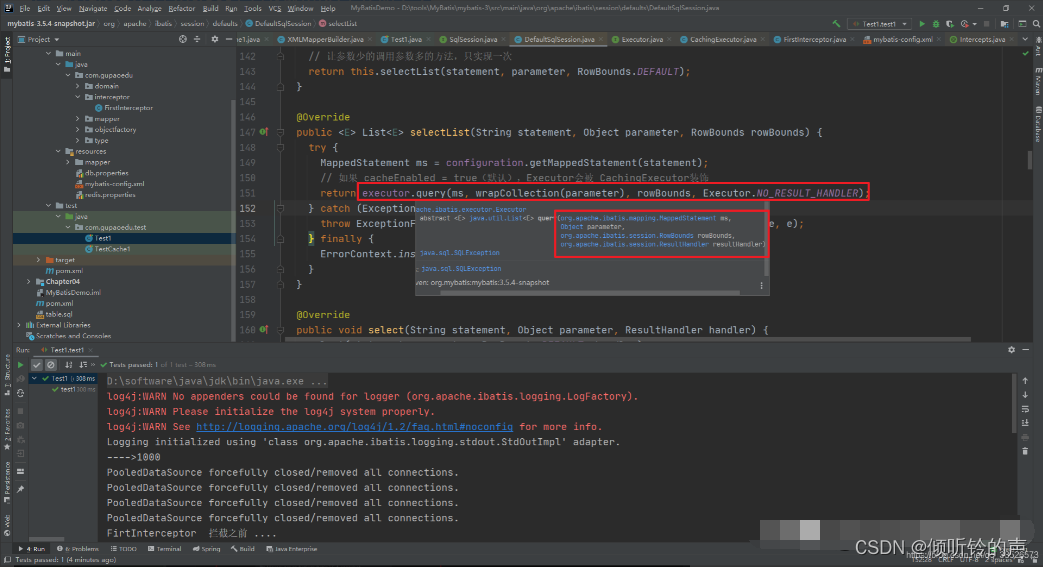Click clear all trash icon in console
The height and width of the screenshot is (567, 1043).
click(1025, 451)
